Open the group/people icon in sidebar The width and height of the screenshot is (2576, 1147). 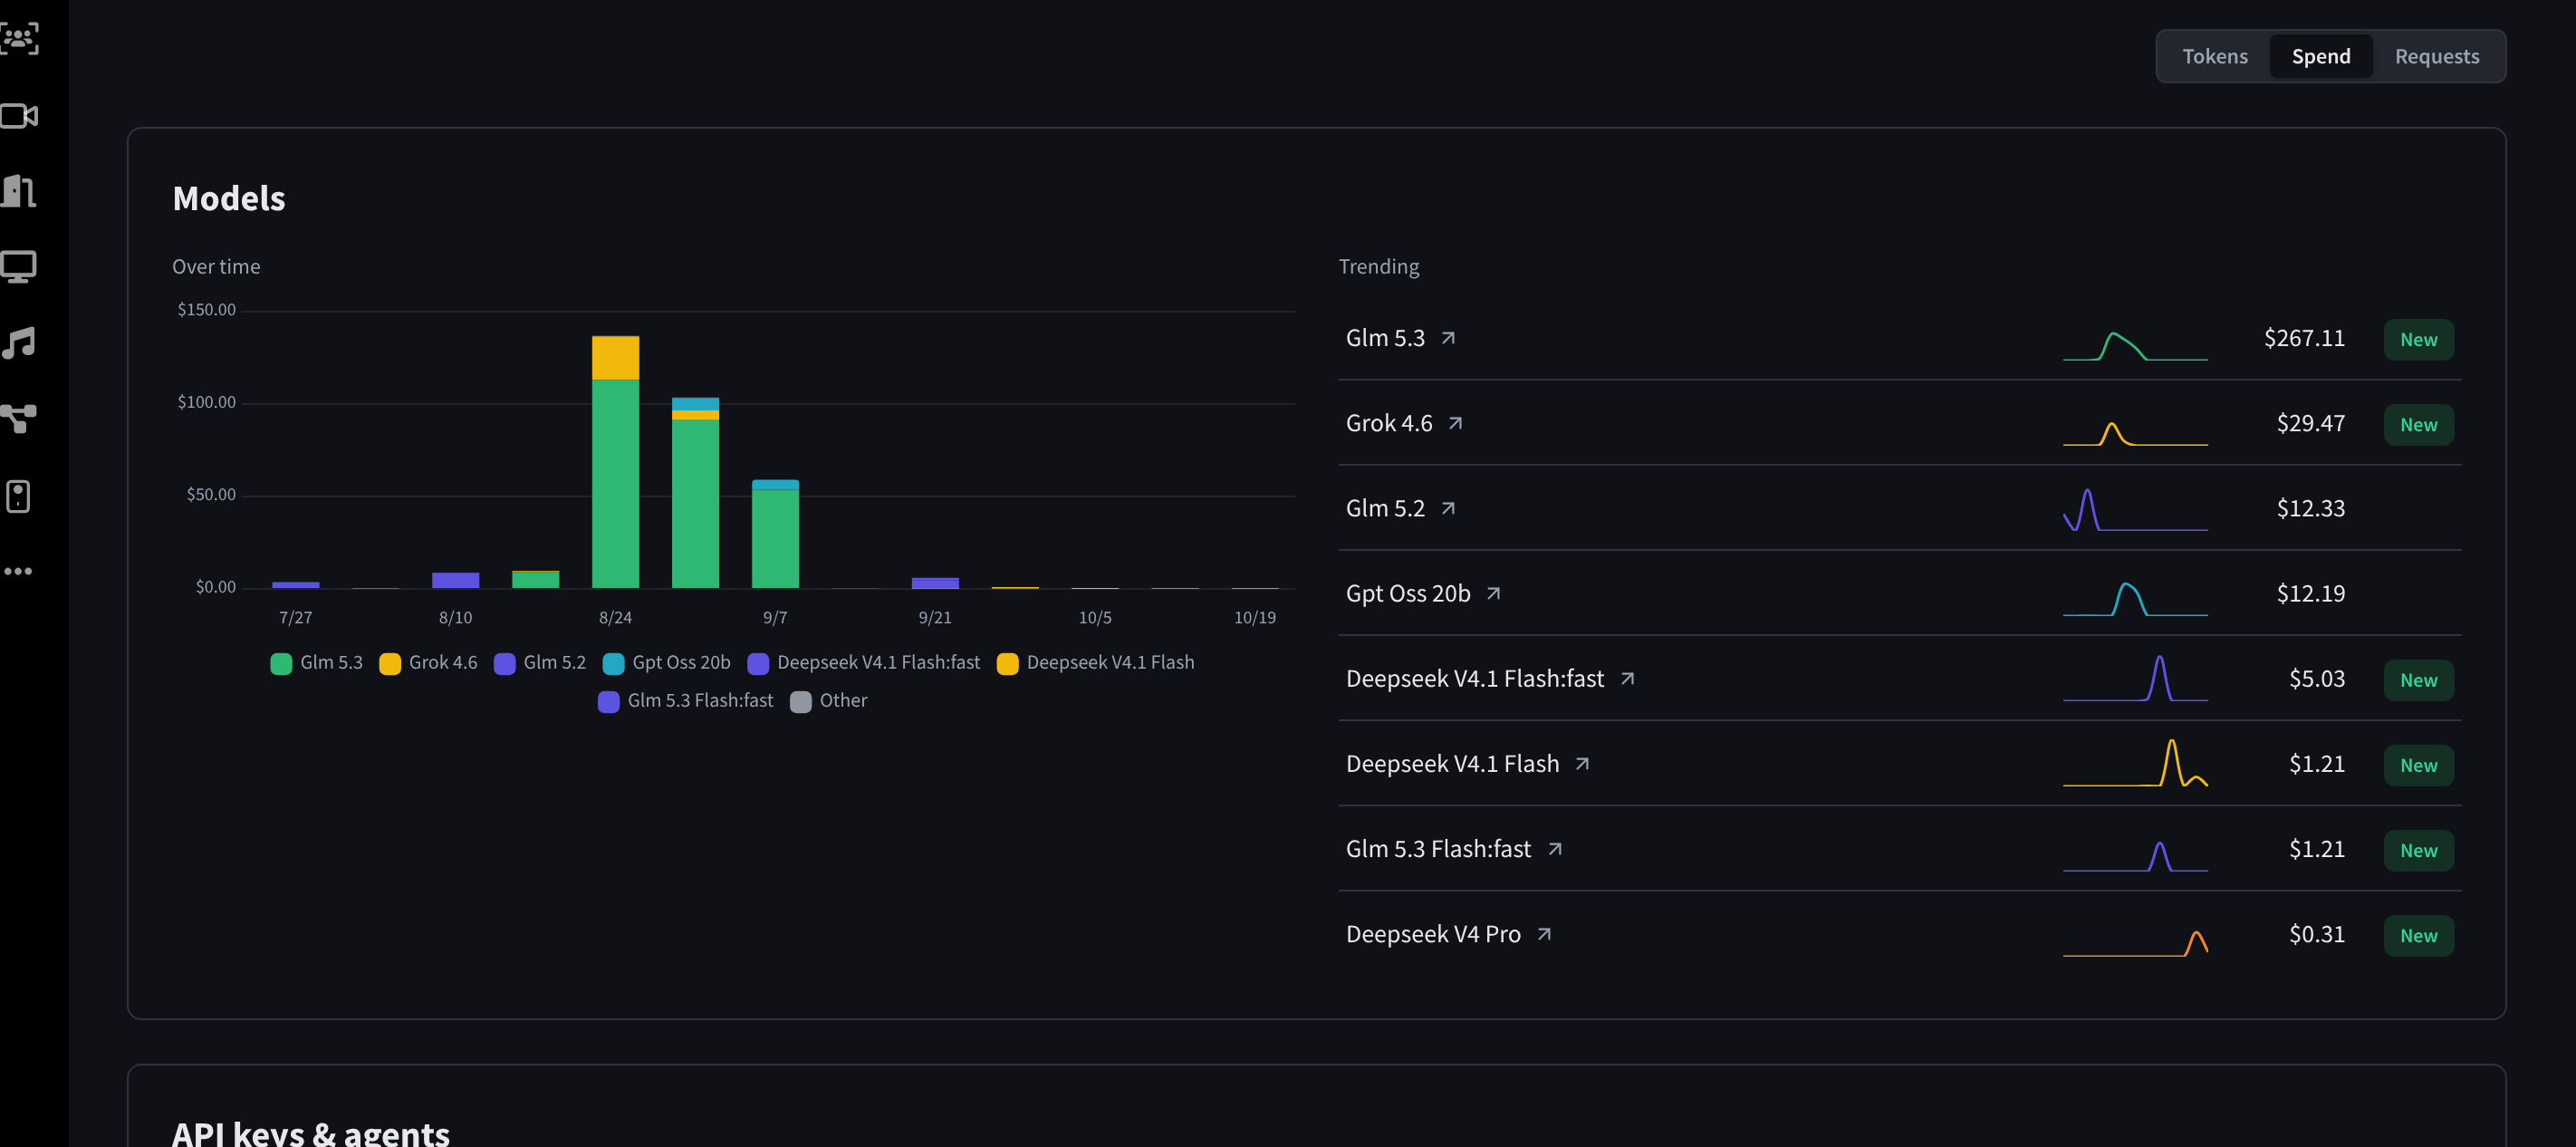point(19,39)
